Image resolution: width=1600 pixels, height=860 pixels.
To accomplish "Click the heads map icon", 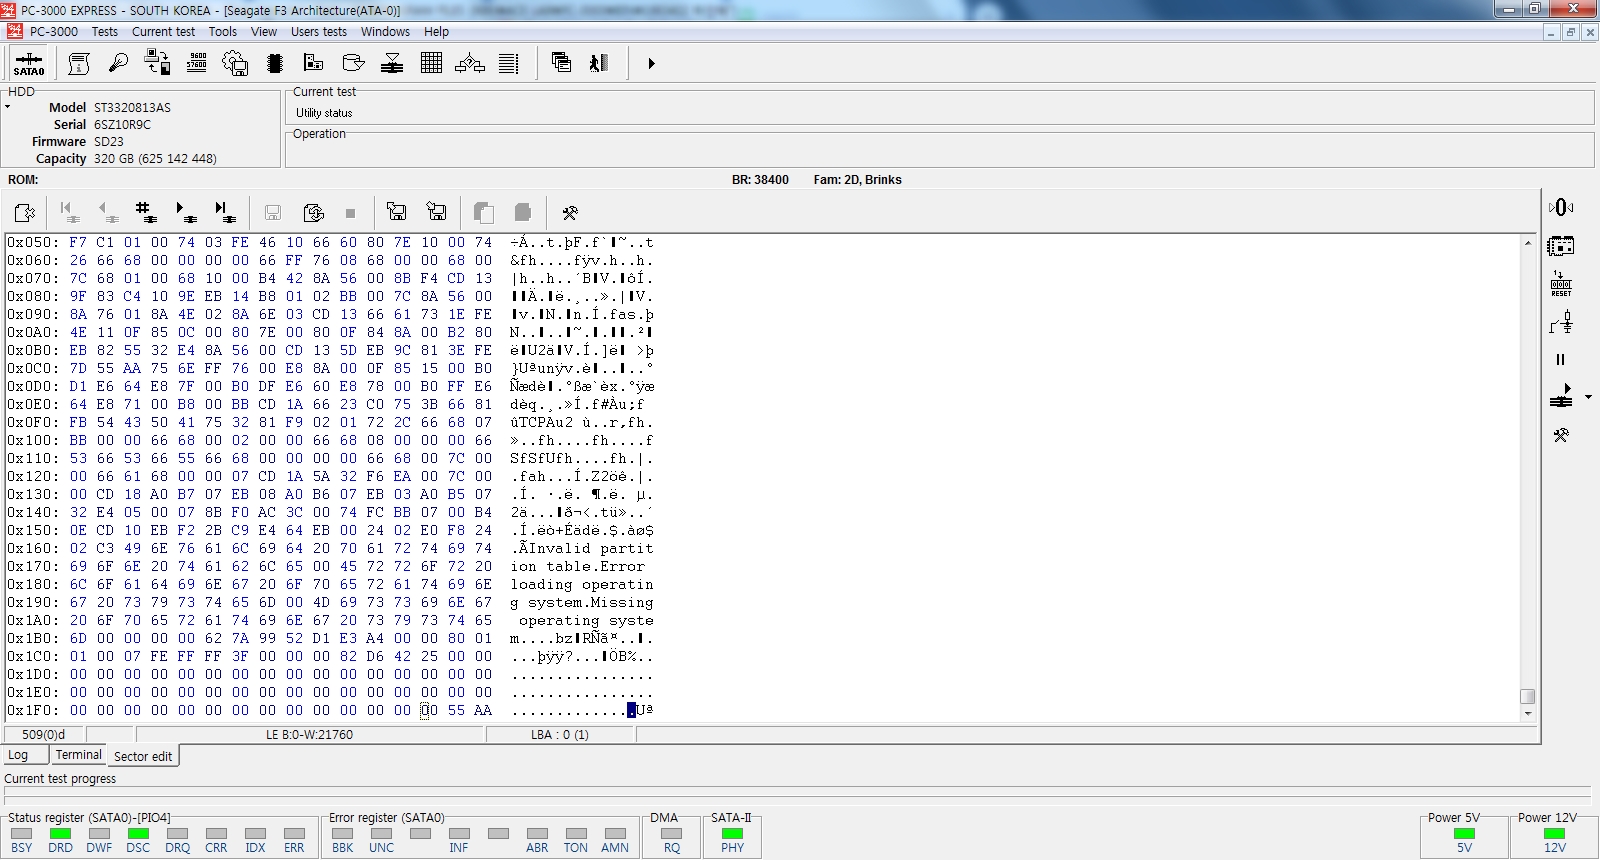I will 392,63.
